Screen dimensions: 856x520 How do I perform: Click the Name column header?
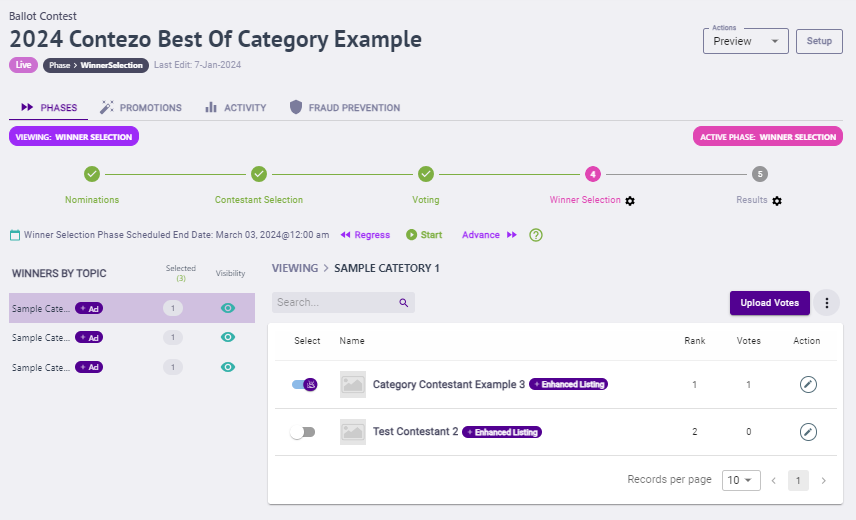(352, 340)
